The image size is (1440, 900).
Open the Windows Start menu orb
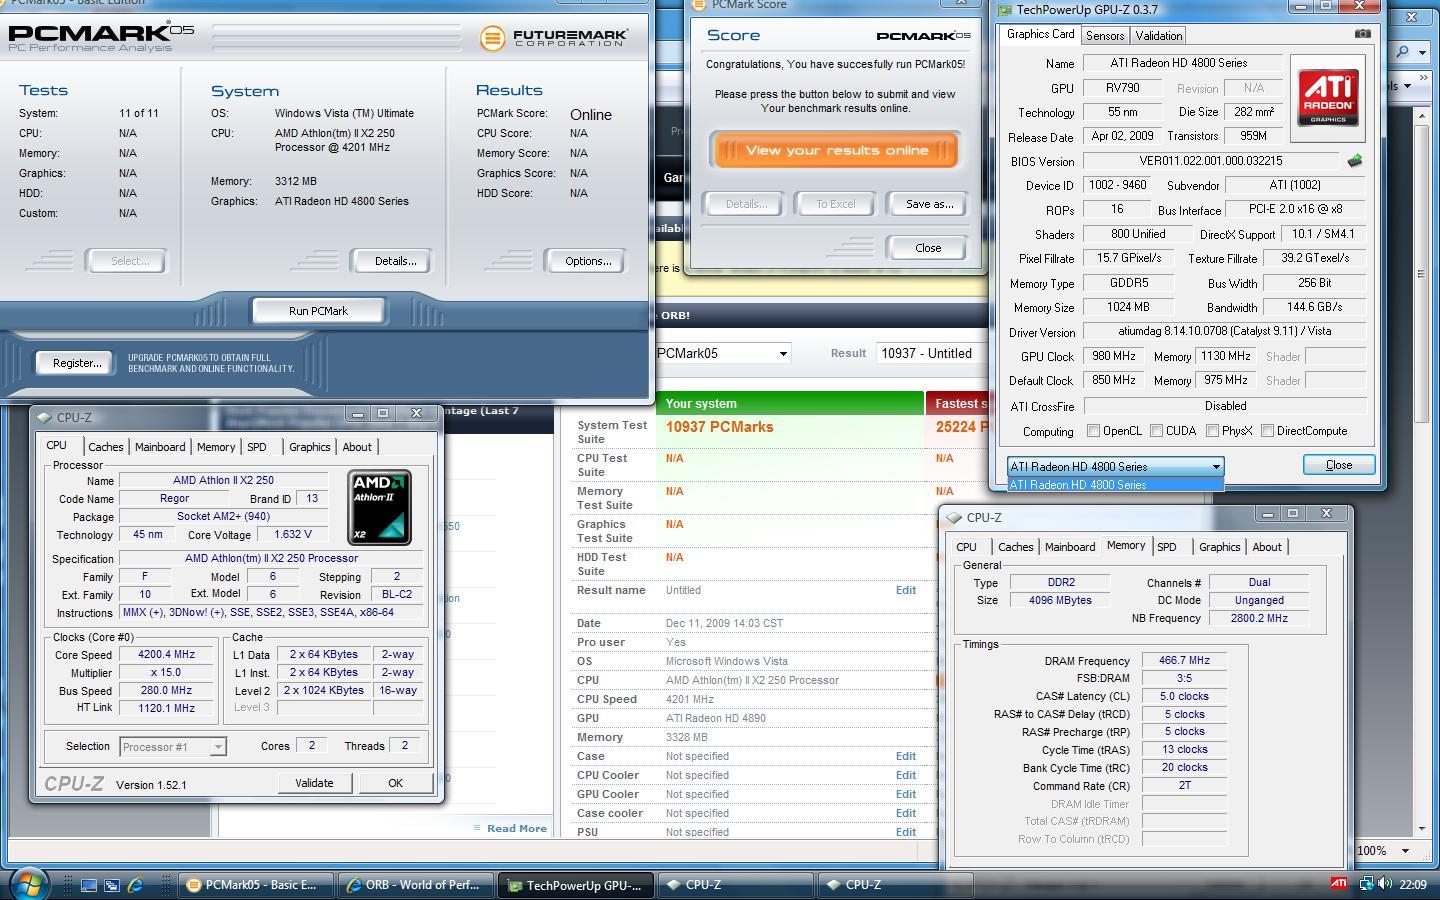(28, 884)
